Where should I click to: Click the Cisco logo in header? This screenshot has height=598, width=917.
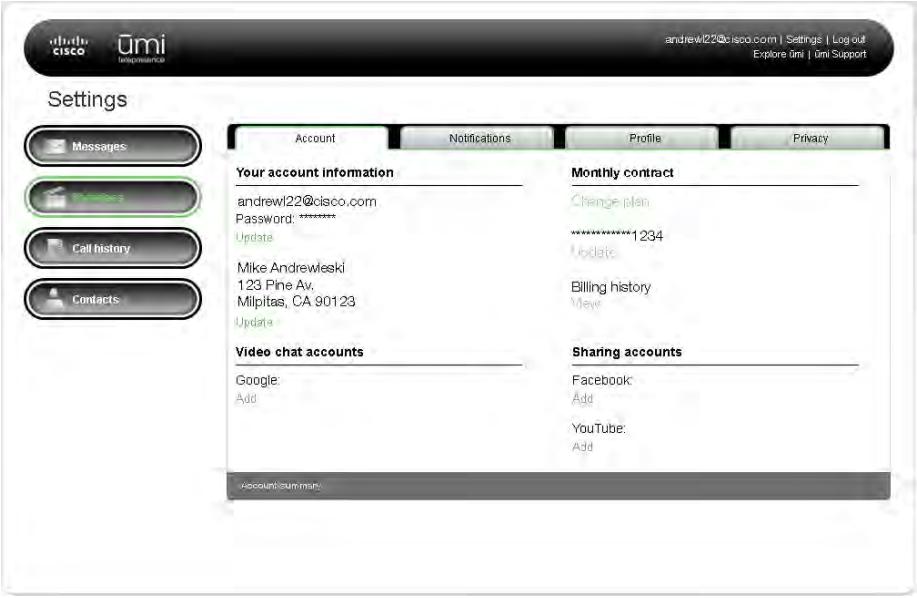[x=69, y=46]
